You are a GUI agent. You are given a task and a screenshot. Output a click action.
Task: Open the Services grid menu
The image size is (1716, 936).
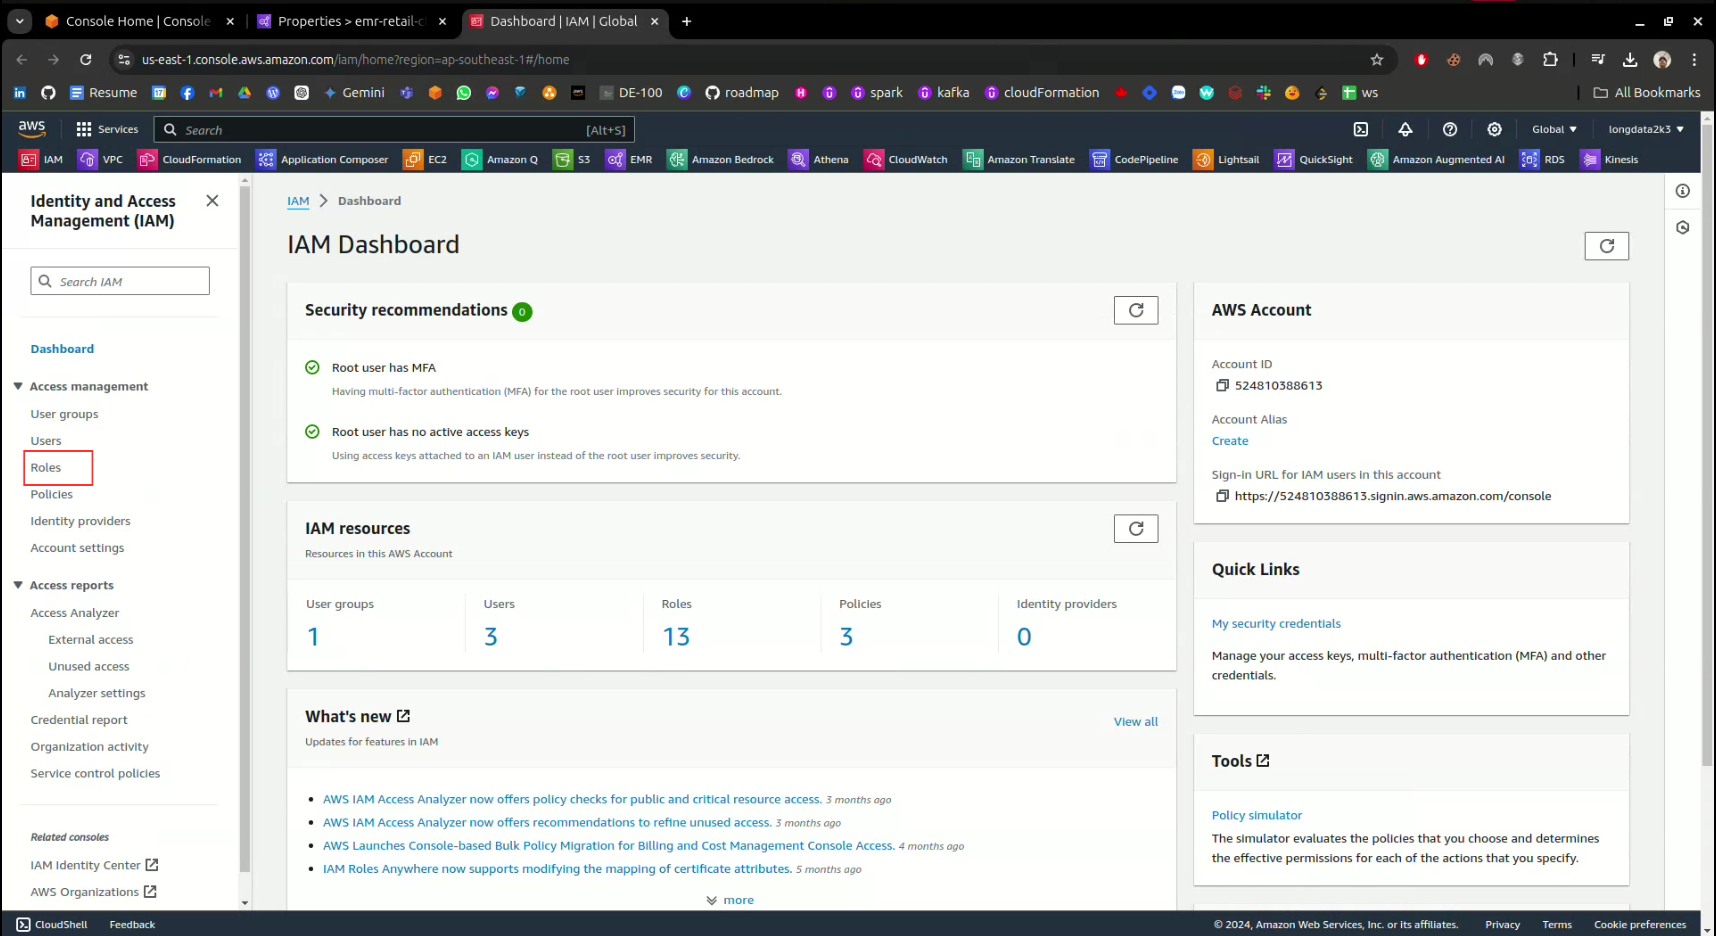pyautogui.click(x=106, y=129)
